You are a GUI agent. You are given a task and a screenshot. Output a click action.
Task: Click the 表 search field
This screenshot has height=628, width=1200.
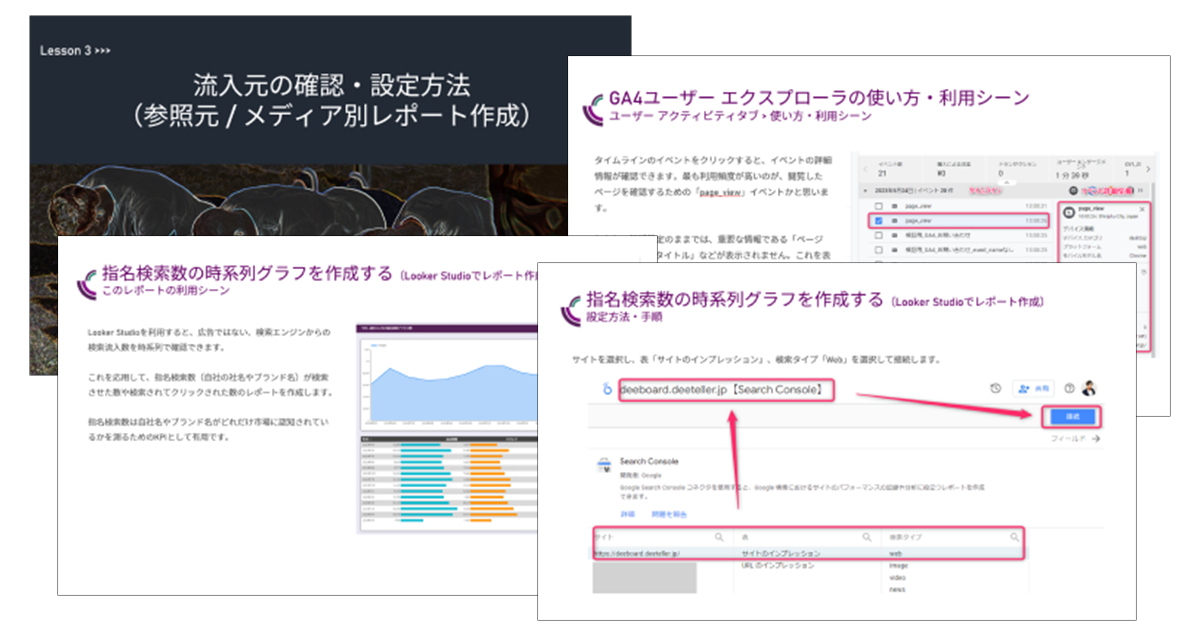806,537
